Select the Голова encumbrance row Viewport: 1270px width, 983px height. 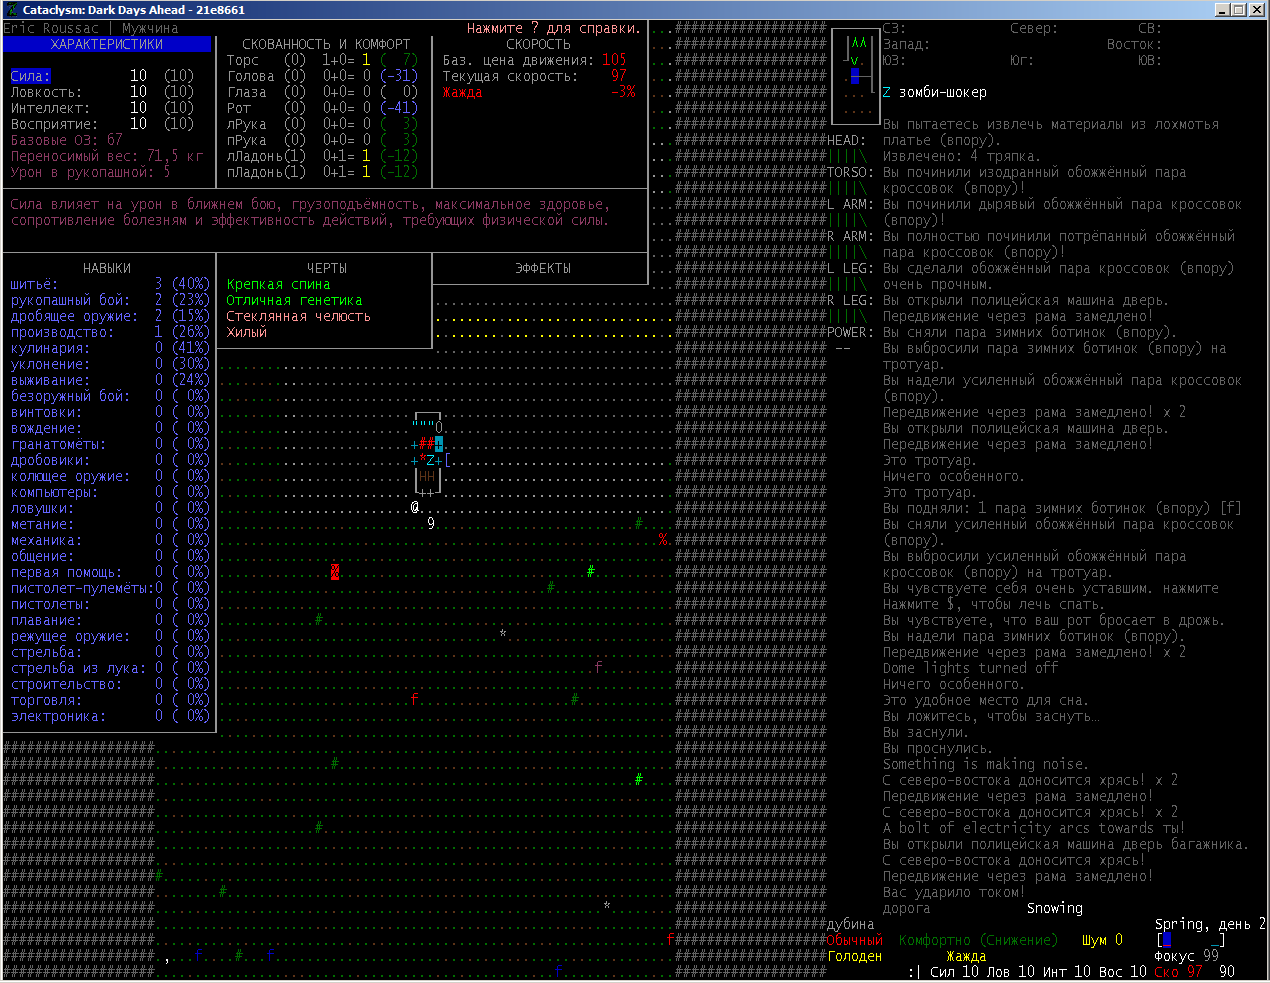[322, 76]
